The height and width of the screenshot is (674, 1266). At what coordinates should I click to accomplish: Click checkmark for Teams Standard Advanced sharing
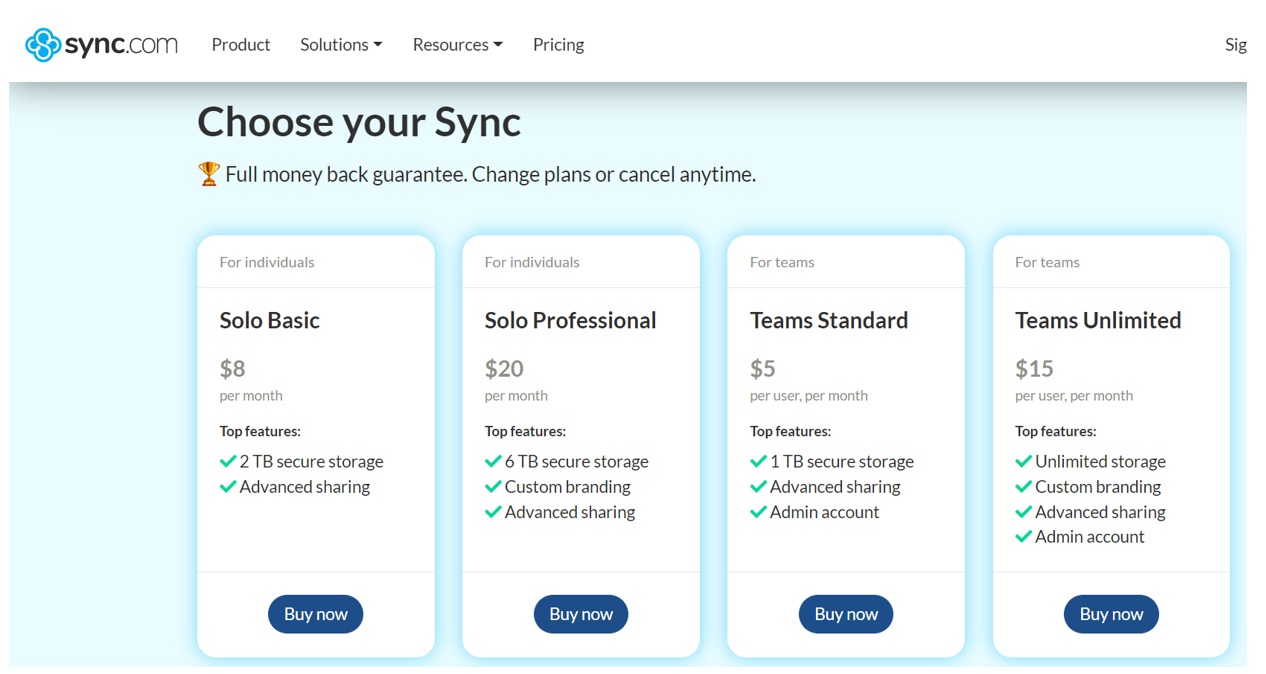click(758, 487)
